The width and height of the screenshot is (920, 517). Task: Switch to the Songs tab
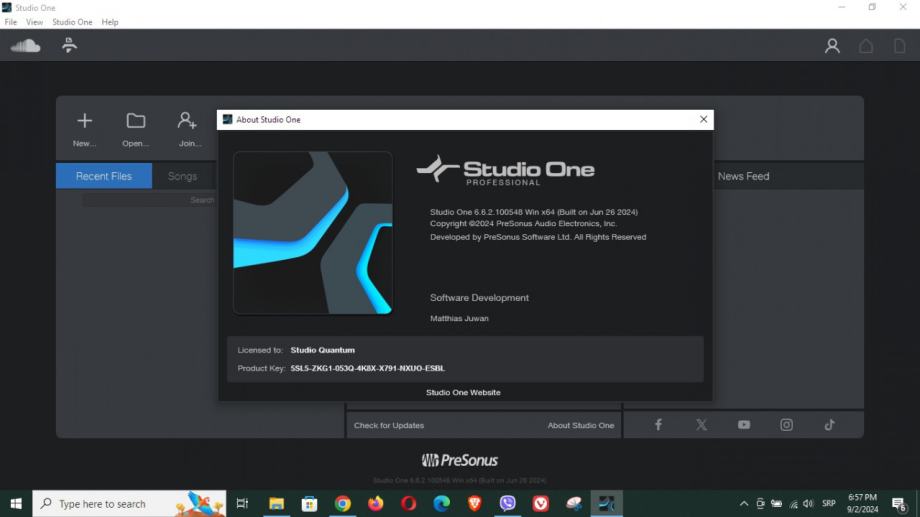(182, 176)
